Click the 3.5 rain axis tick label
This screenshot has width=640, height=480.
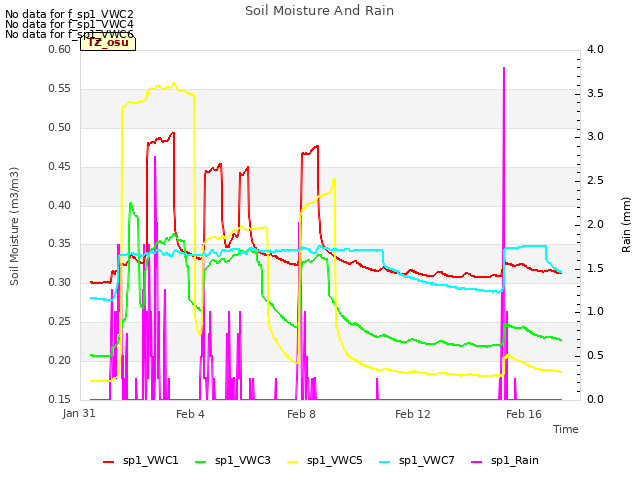click(x=595, y=93)
